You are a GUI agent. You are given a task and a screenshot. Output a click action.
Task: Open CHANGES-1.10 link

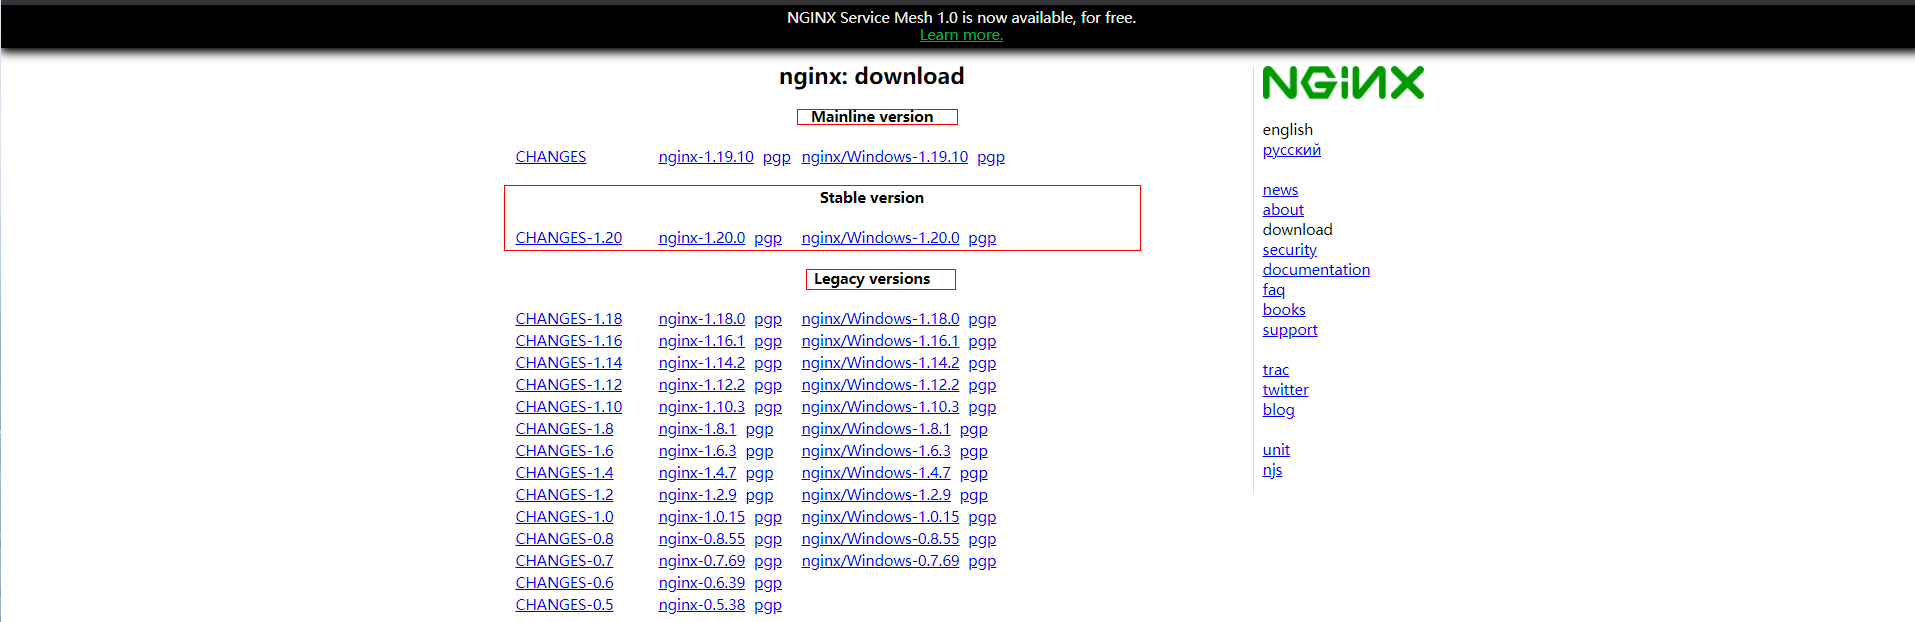[569, 407]
